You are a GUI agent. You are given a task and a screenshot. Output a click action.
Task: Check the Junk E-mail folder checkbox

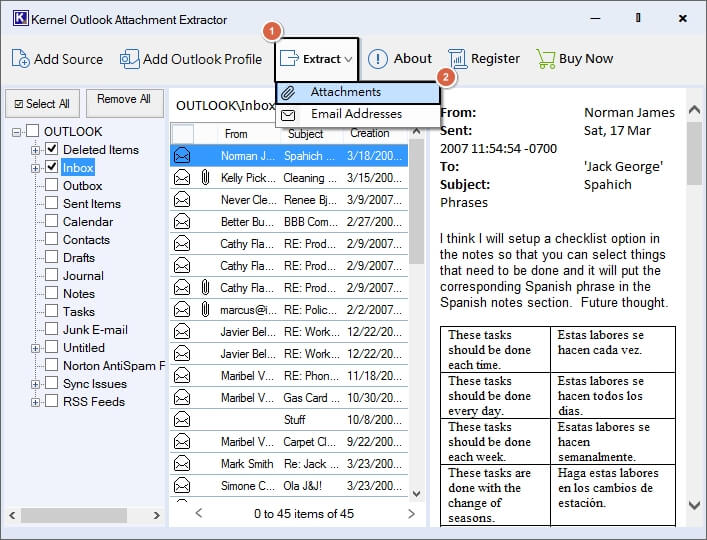[x=52, y=329]
